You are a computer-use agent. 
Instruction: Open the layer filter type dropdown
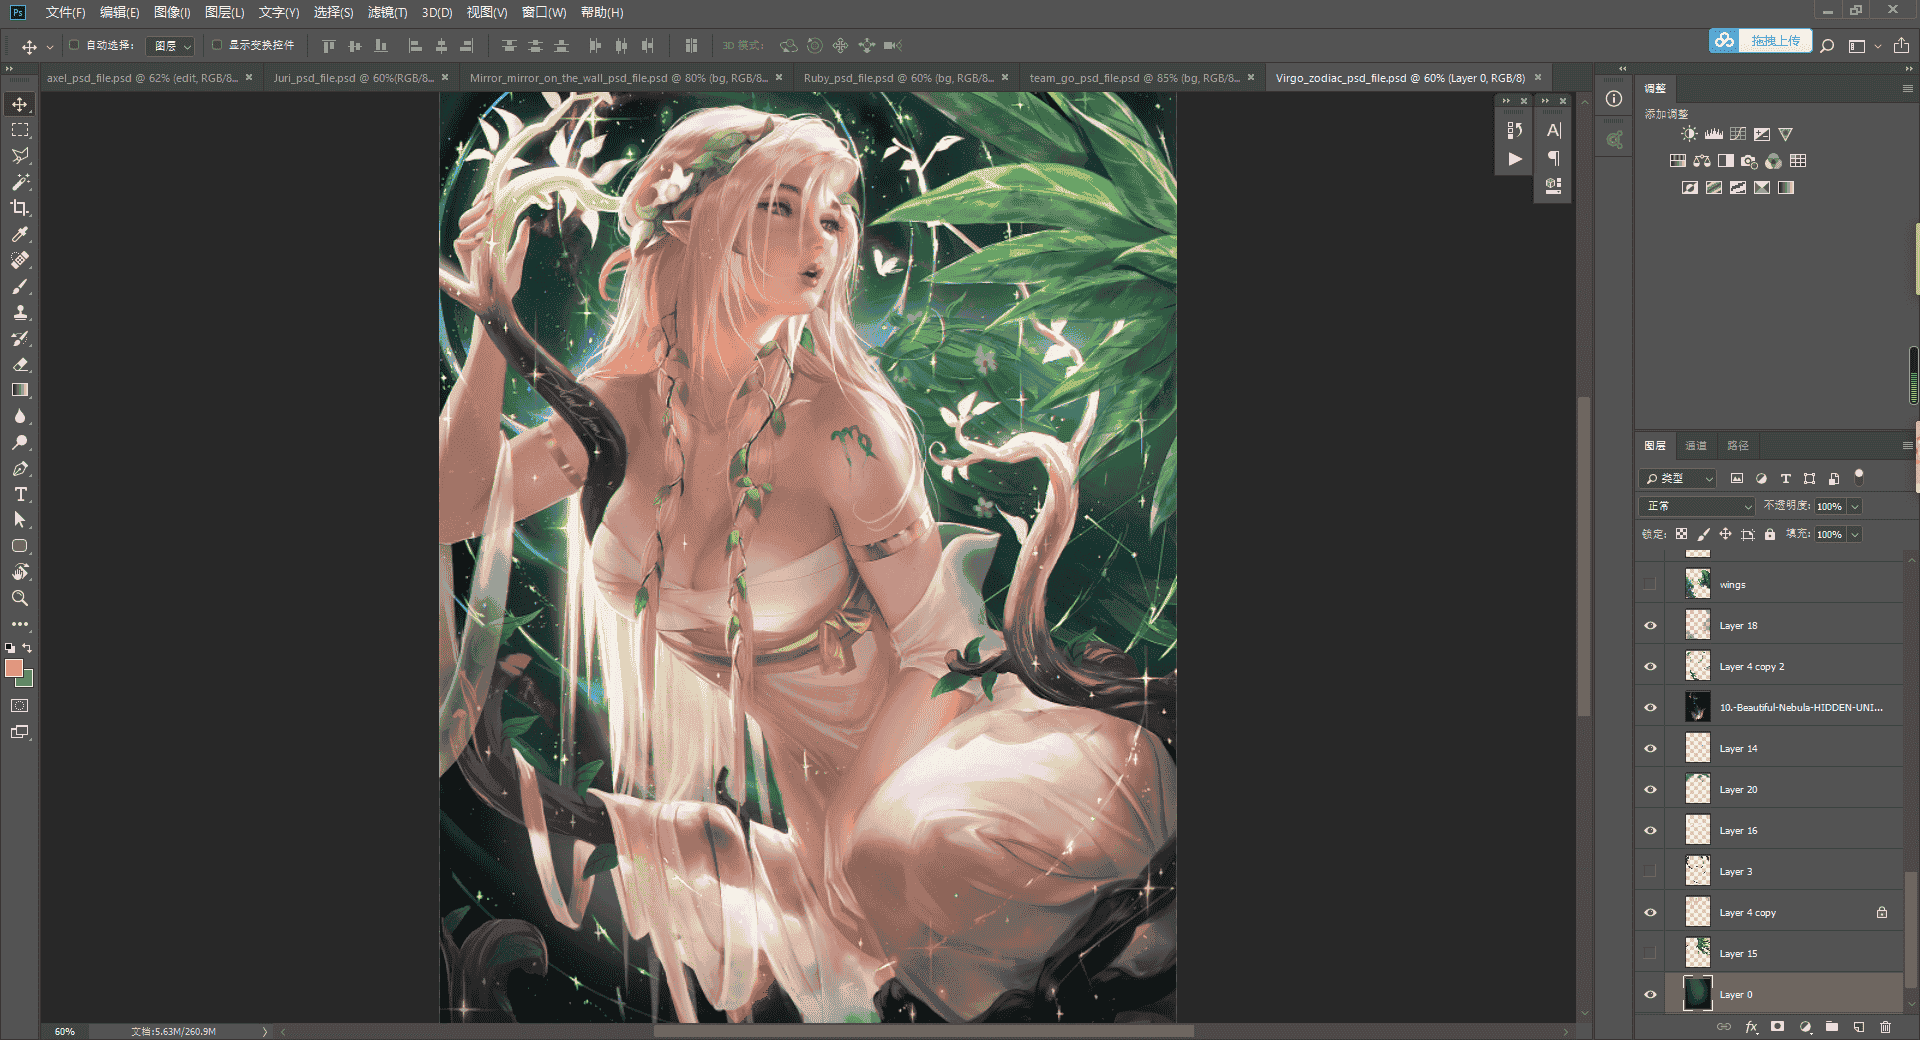coord(1678,479)
